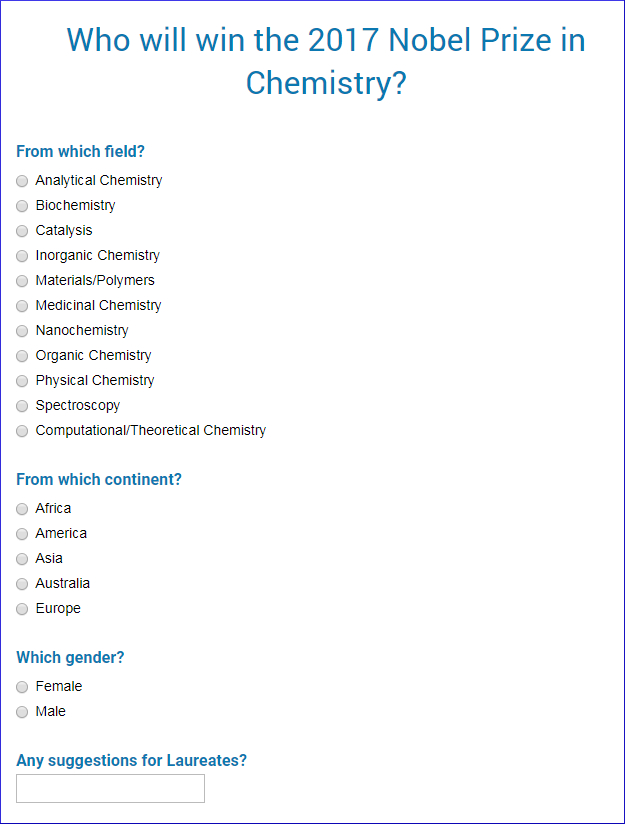The height and width of the screenshot is (824, 625).
Task: Select the Analytical Chemistry radio button
Action: [x=22, y=181]
